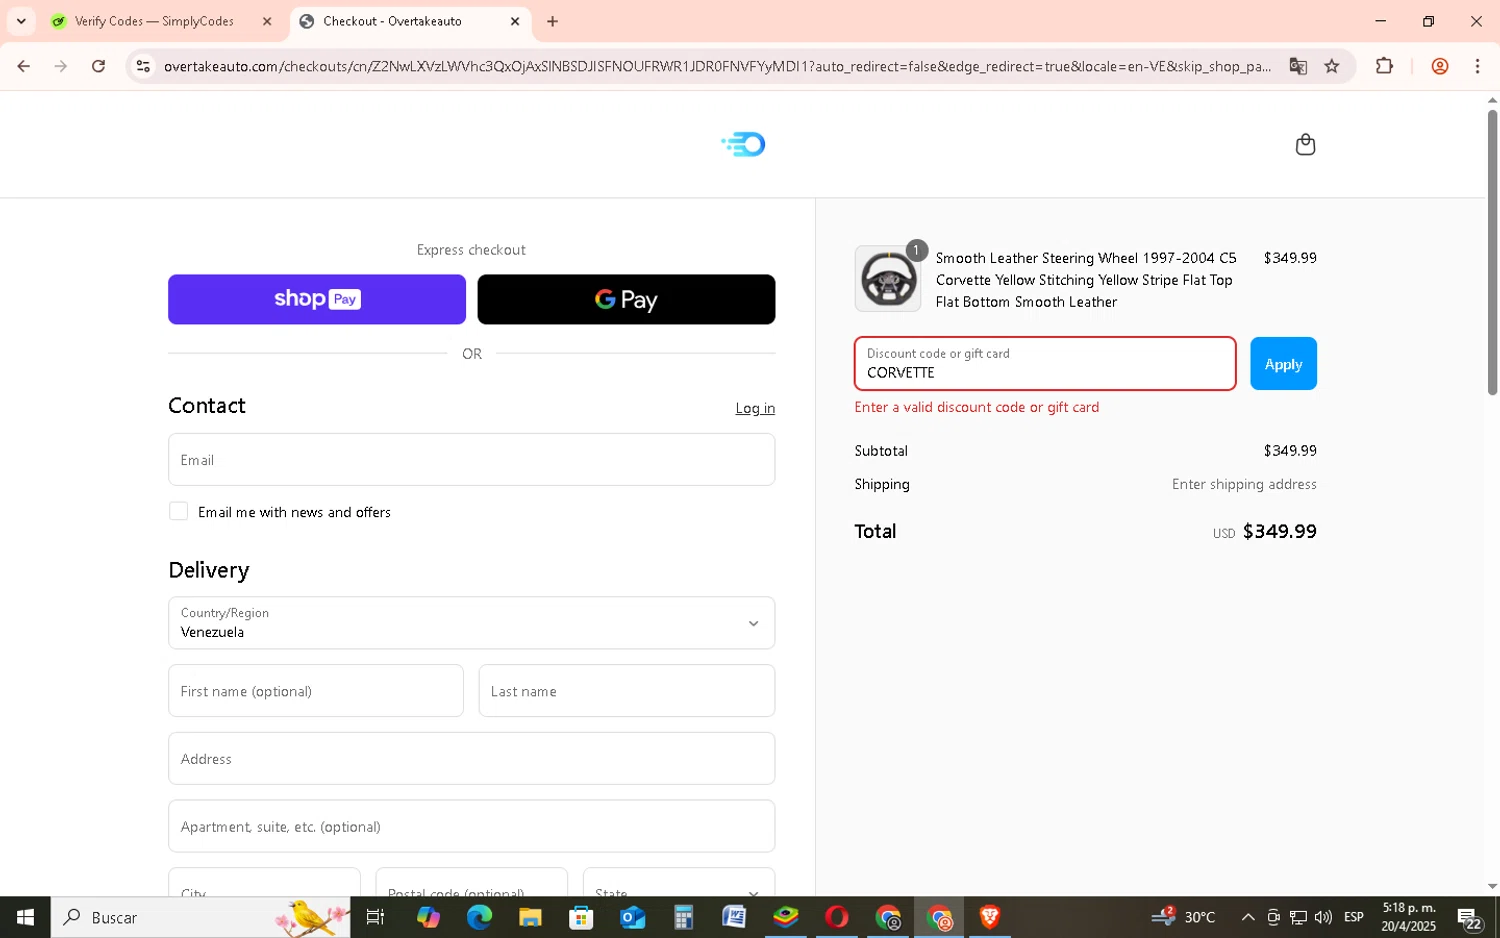Screen dimensions: 1500x938
Task: Check Email me with news and offers
Action: (178, 511)
